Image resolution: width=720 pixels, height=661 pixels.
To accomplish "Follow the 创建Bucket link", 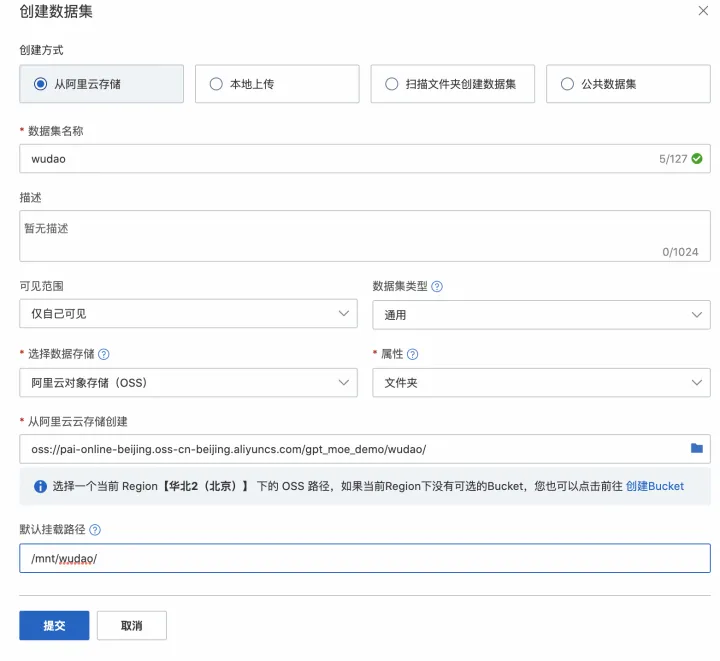I will tap(655, 487).
